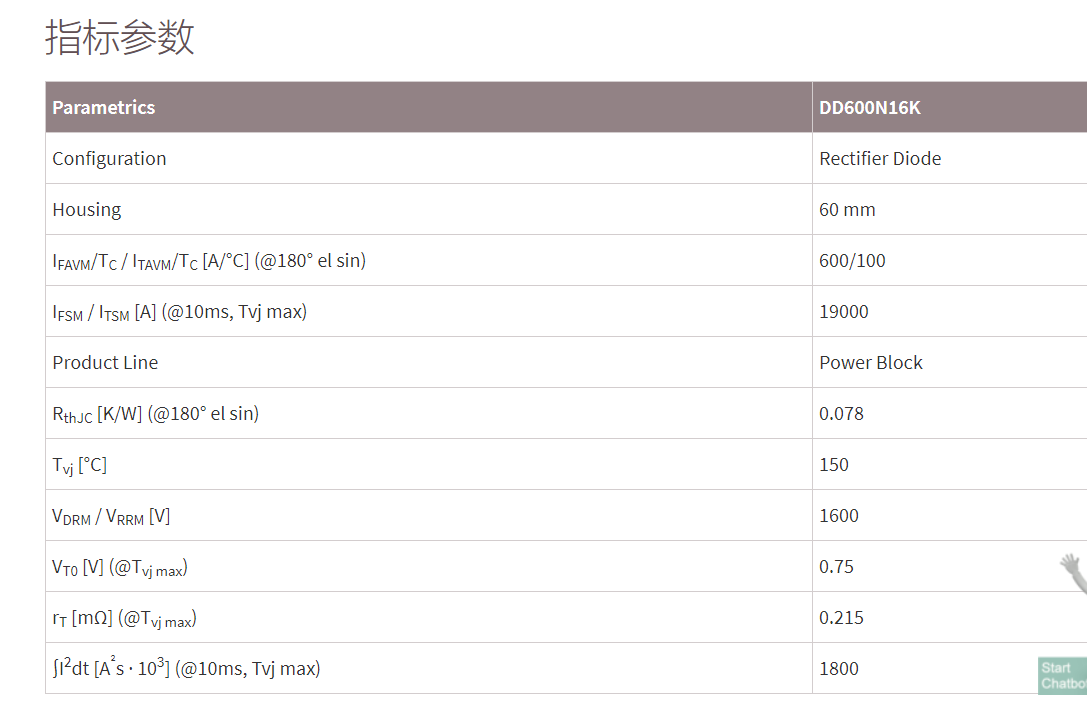Select the VDRM / VRRM voltage row
The width and height of the screenshot is (1087, 703).
566,515
